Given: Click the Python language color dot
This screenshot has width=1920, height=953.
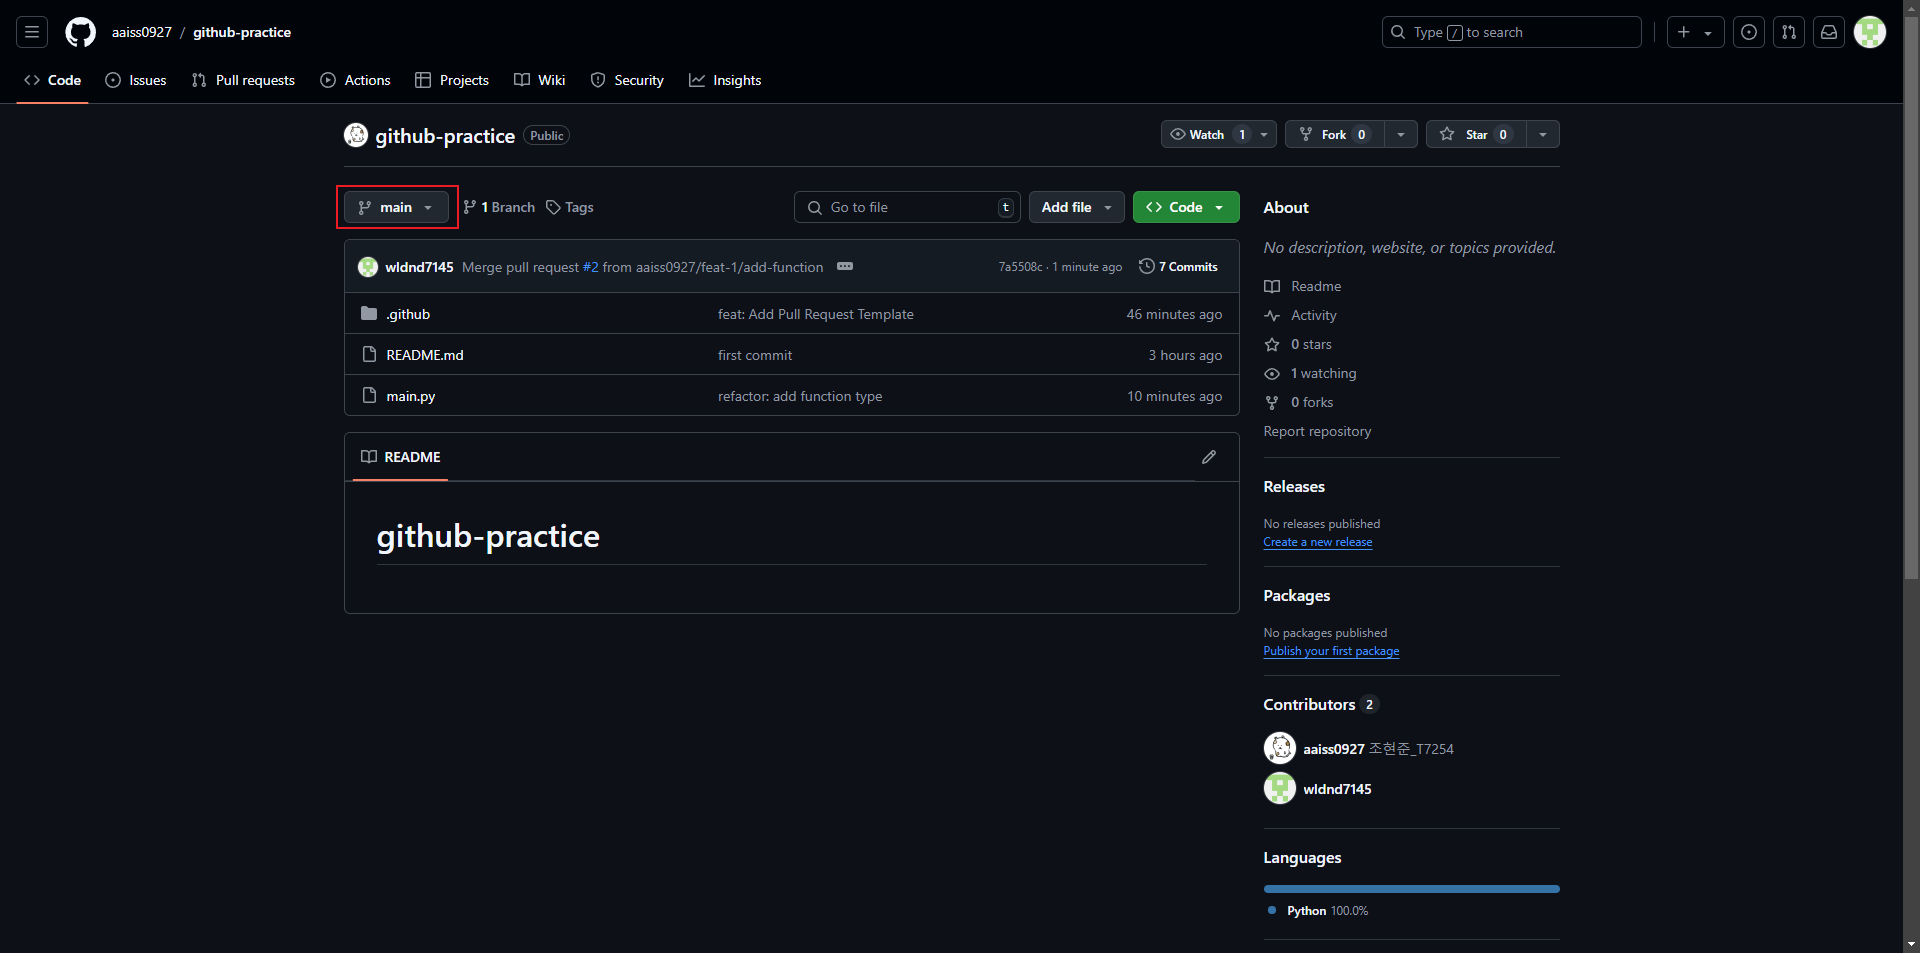Looking at the screenshot, I should [1272, 910].
